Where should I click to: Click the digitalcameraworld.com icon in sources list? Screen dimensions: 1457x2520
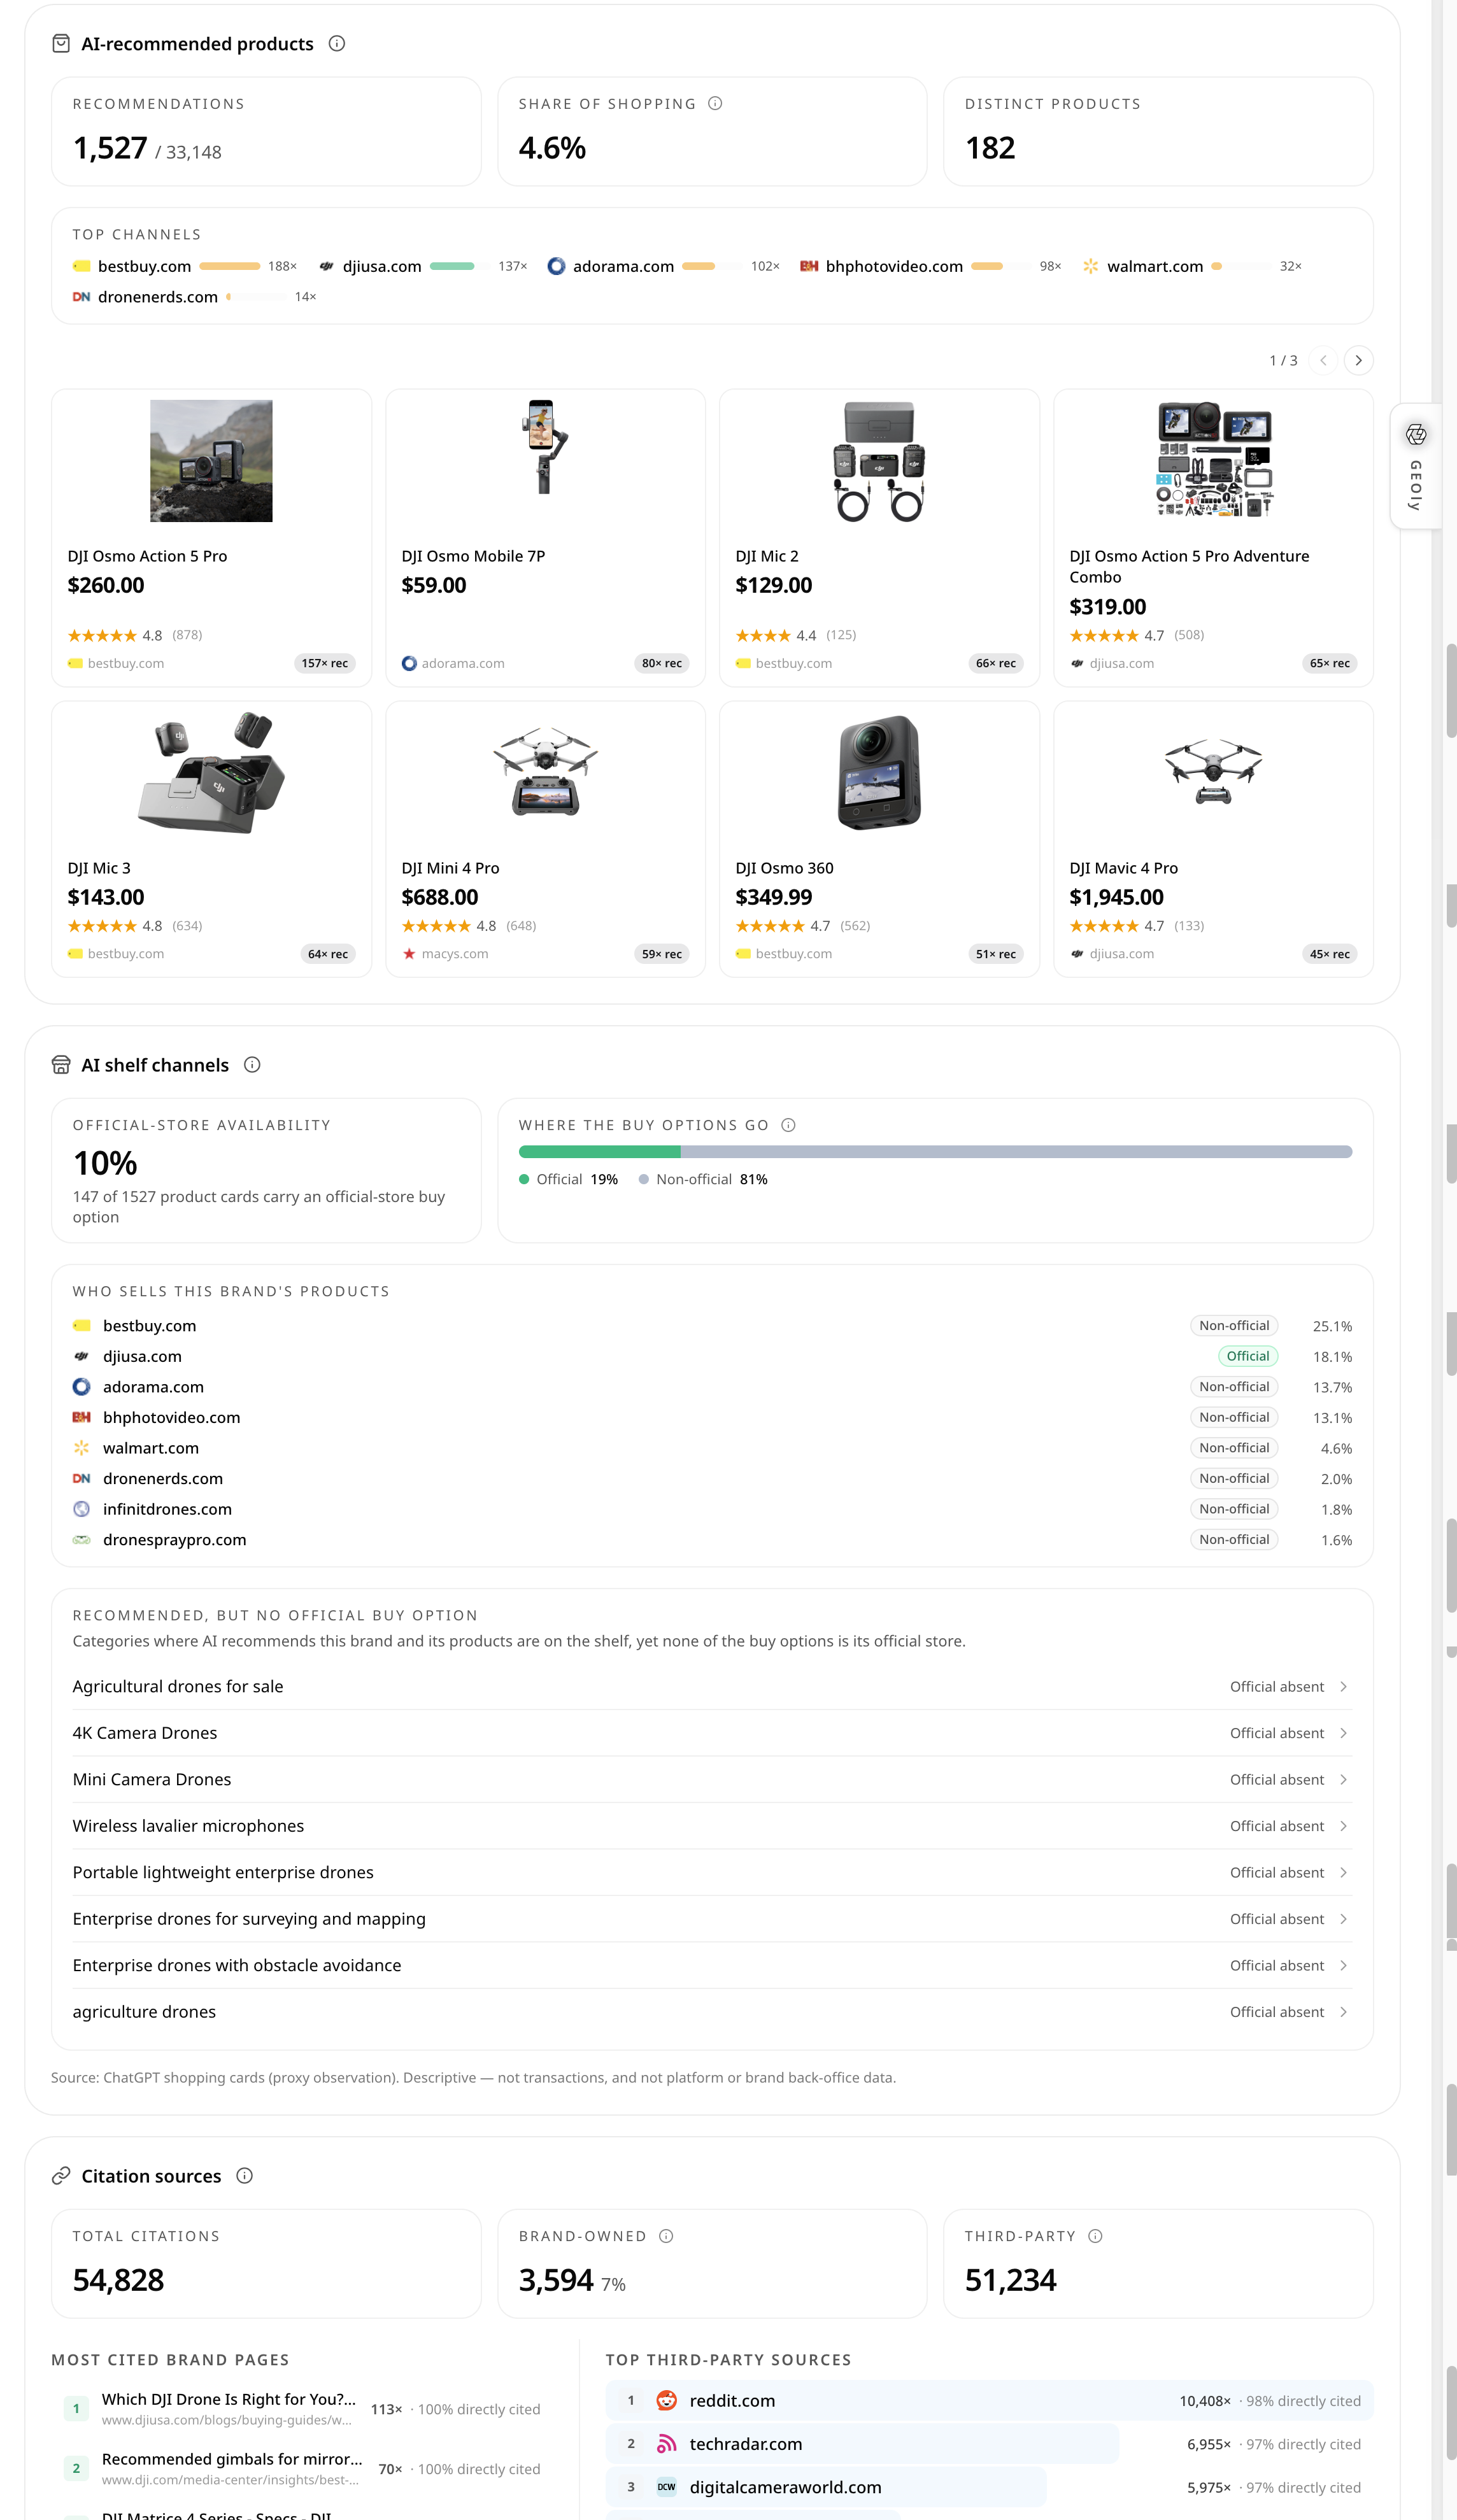(667, 2486)
